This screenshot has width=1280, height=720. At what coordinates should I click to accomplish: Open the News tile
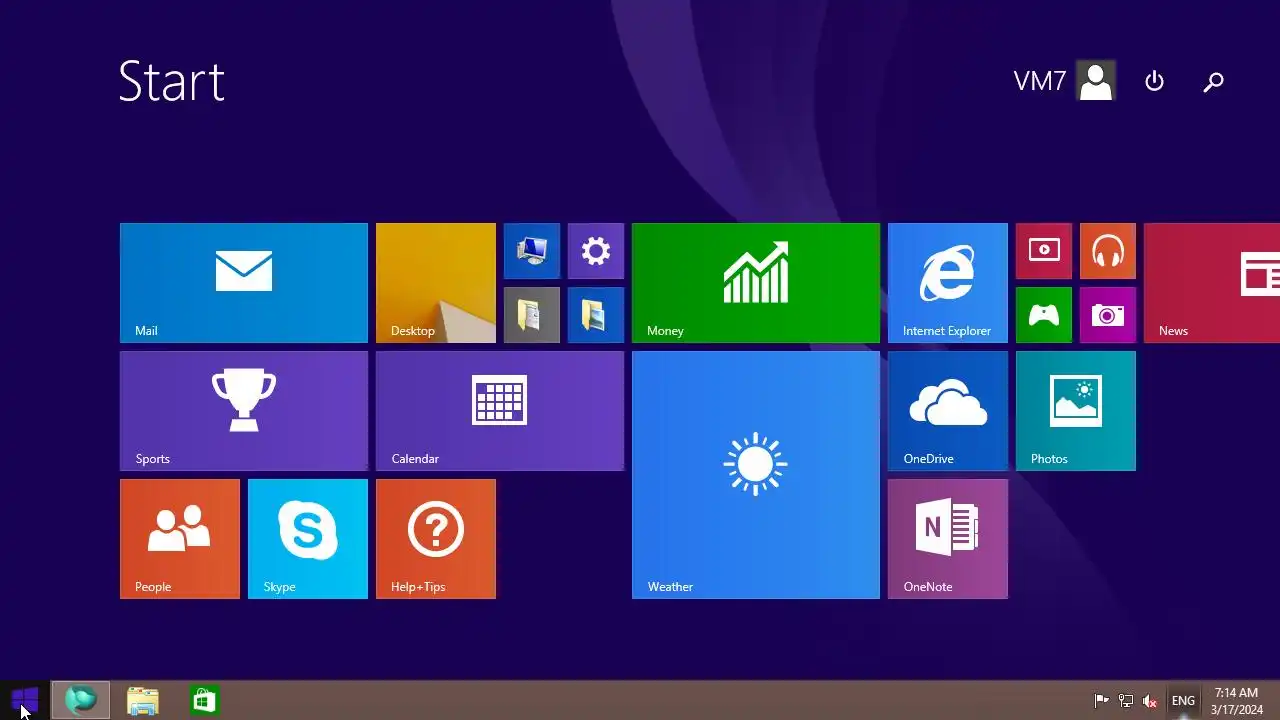1212,283
